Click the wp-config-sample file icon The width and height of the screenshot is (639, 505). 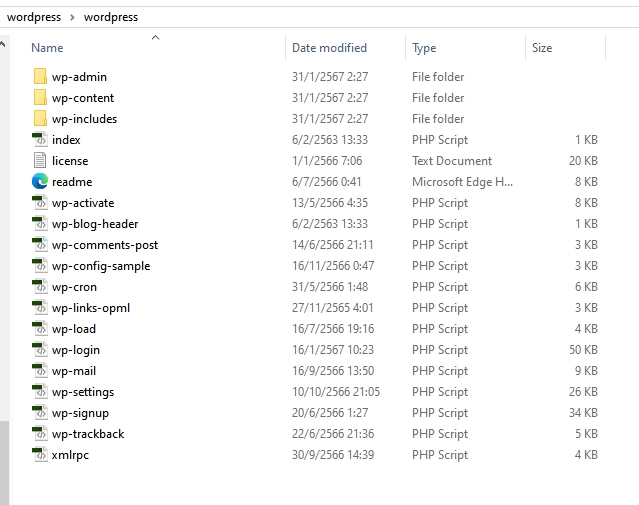[x=40, y=266]
